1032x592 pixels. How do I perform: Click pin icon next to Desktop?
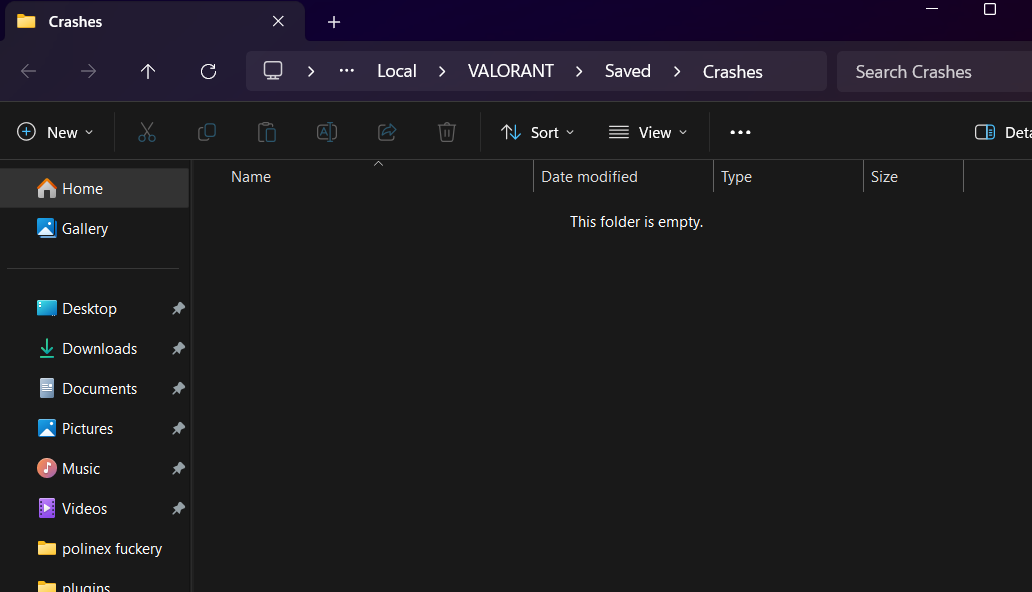click(178, 308)
